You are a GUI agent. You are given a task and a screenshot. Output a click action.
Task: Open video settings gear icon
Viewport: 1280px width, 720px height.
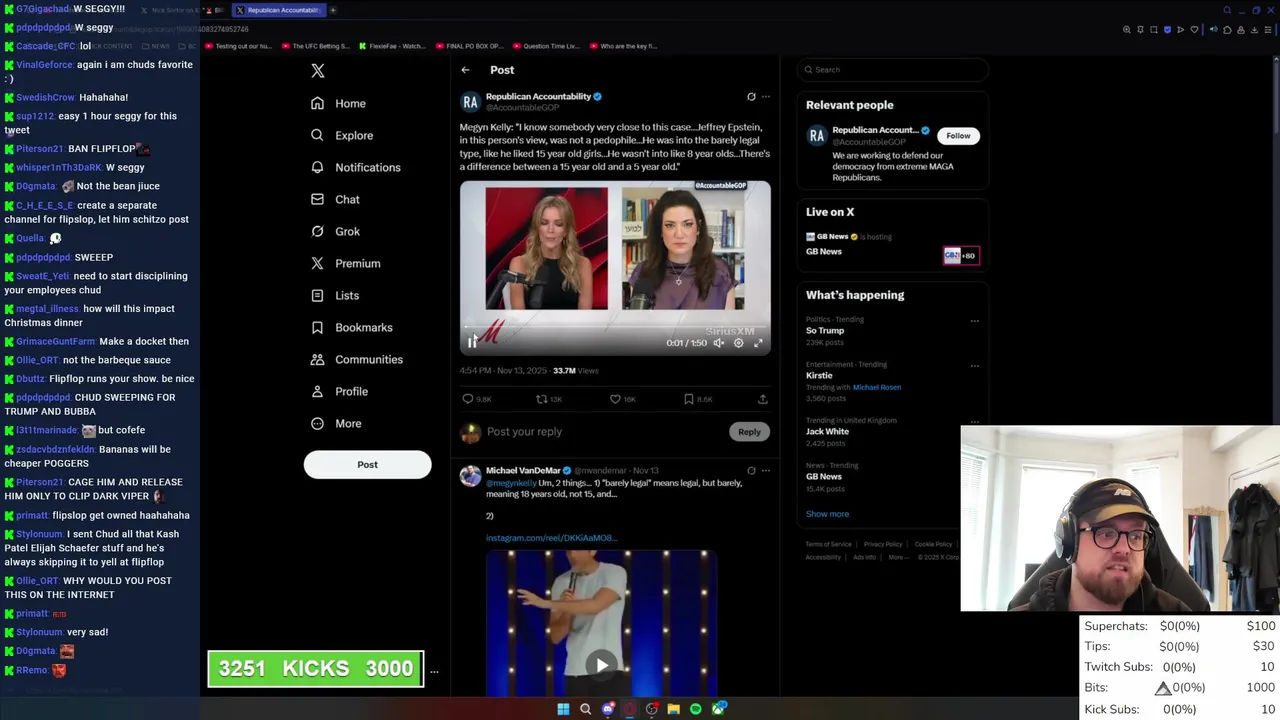(x=739, y=343)
